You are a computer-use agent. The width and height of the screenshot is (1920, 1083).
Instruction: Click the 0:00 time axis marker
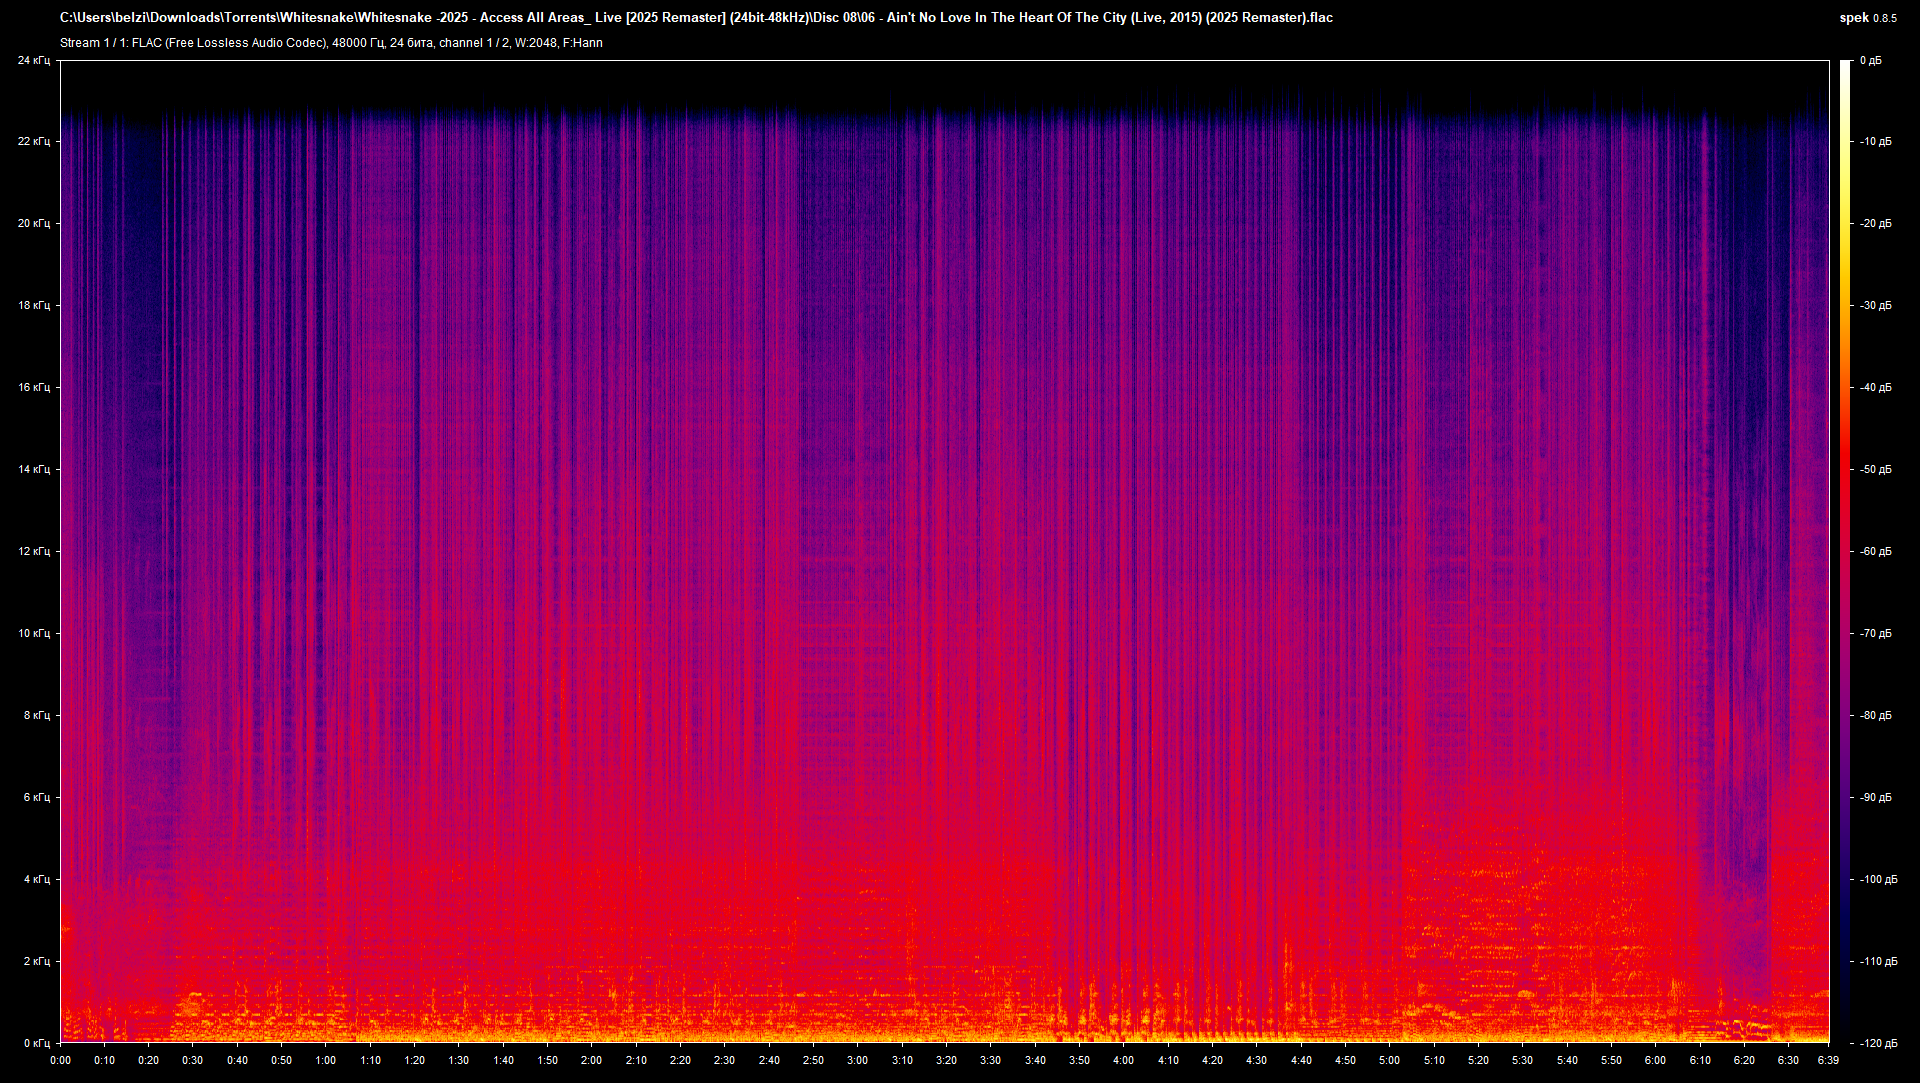60,1060
